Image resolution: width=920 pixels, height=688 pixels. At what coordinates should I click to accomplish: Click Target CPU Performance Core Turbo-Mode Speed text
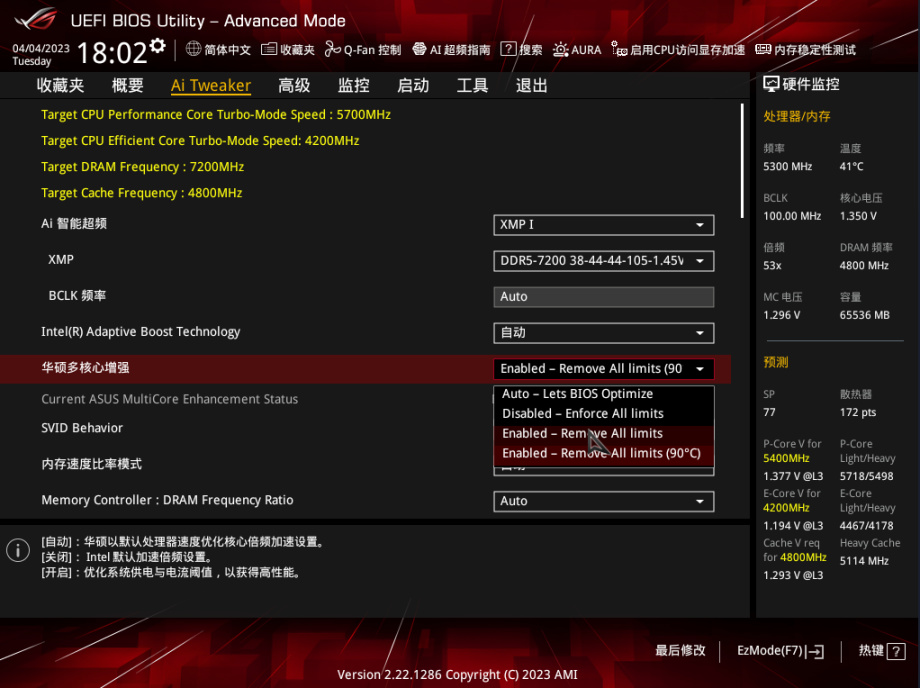(x=216, y=115)
